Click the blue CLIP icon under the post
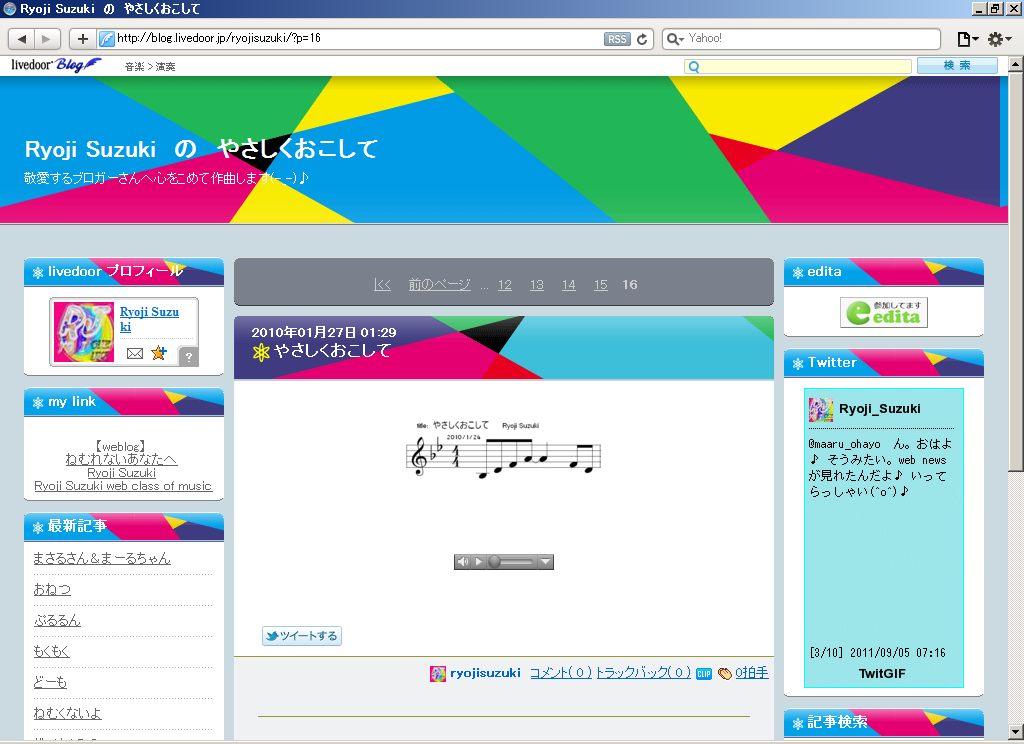The image size is (1024, 744). tap(704, 674)
